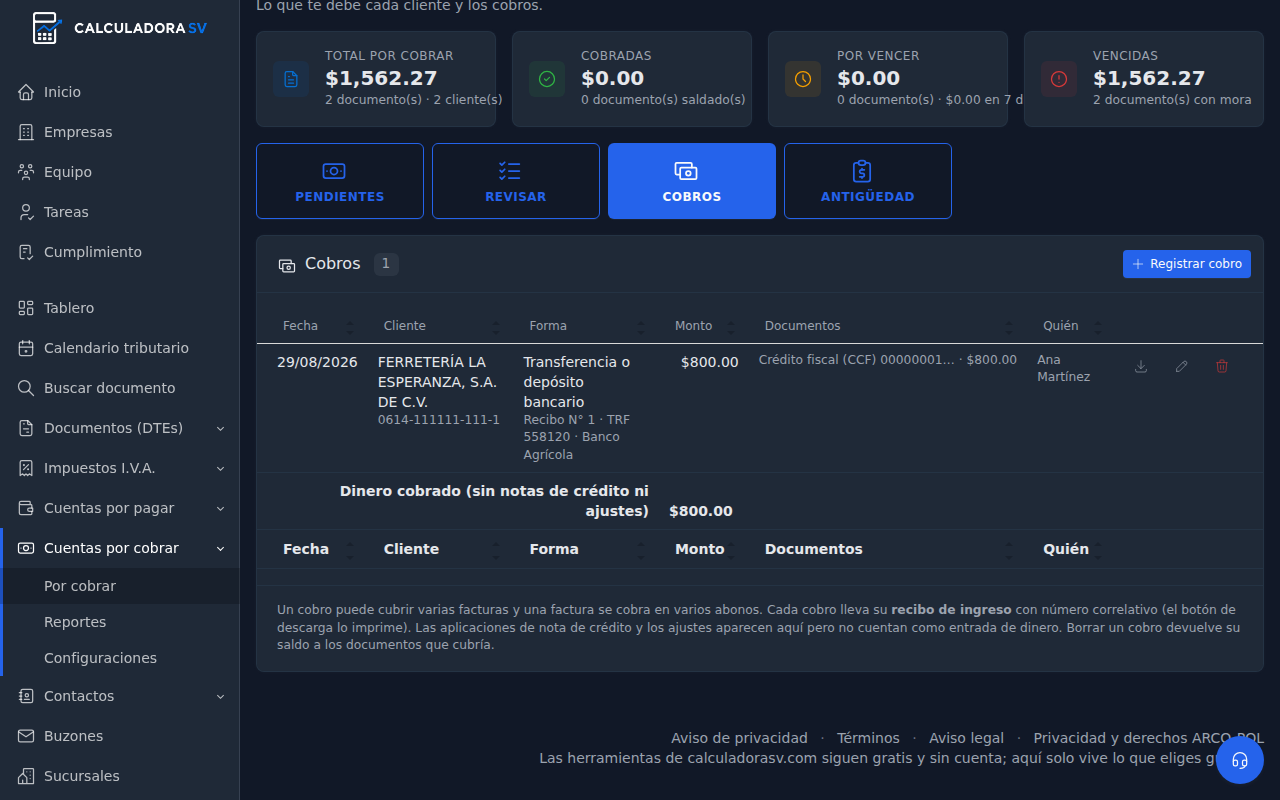Open Buscar documento magnifier icon

(x=26, y=388)
